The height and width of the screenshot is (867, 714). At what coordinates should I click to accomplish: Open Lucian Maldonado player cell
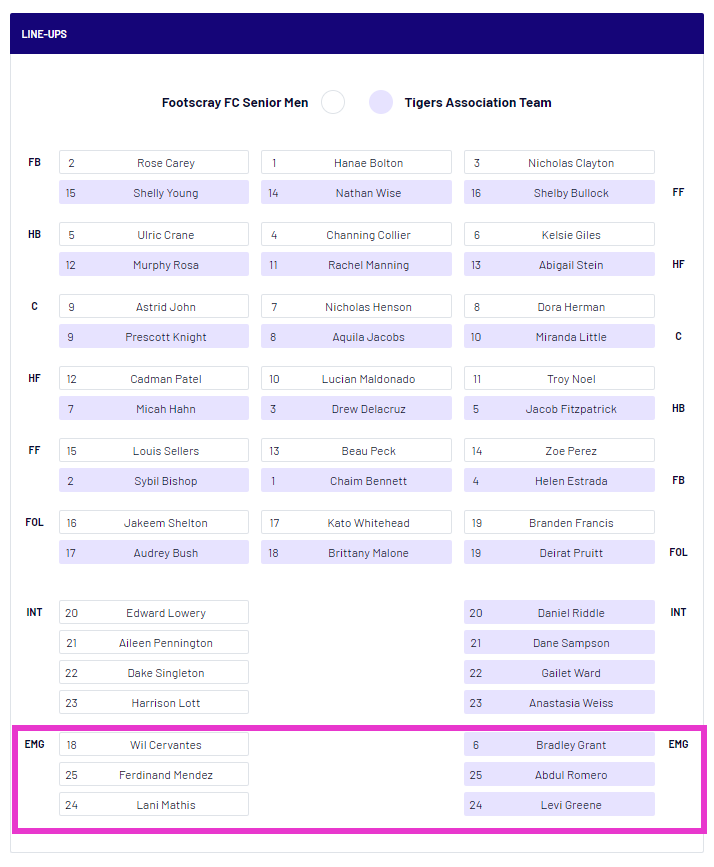click(356, 379)
